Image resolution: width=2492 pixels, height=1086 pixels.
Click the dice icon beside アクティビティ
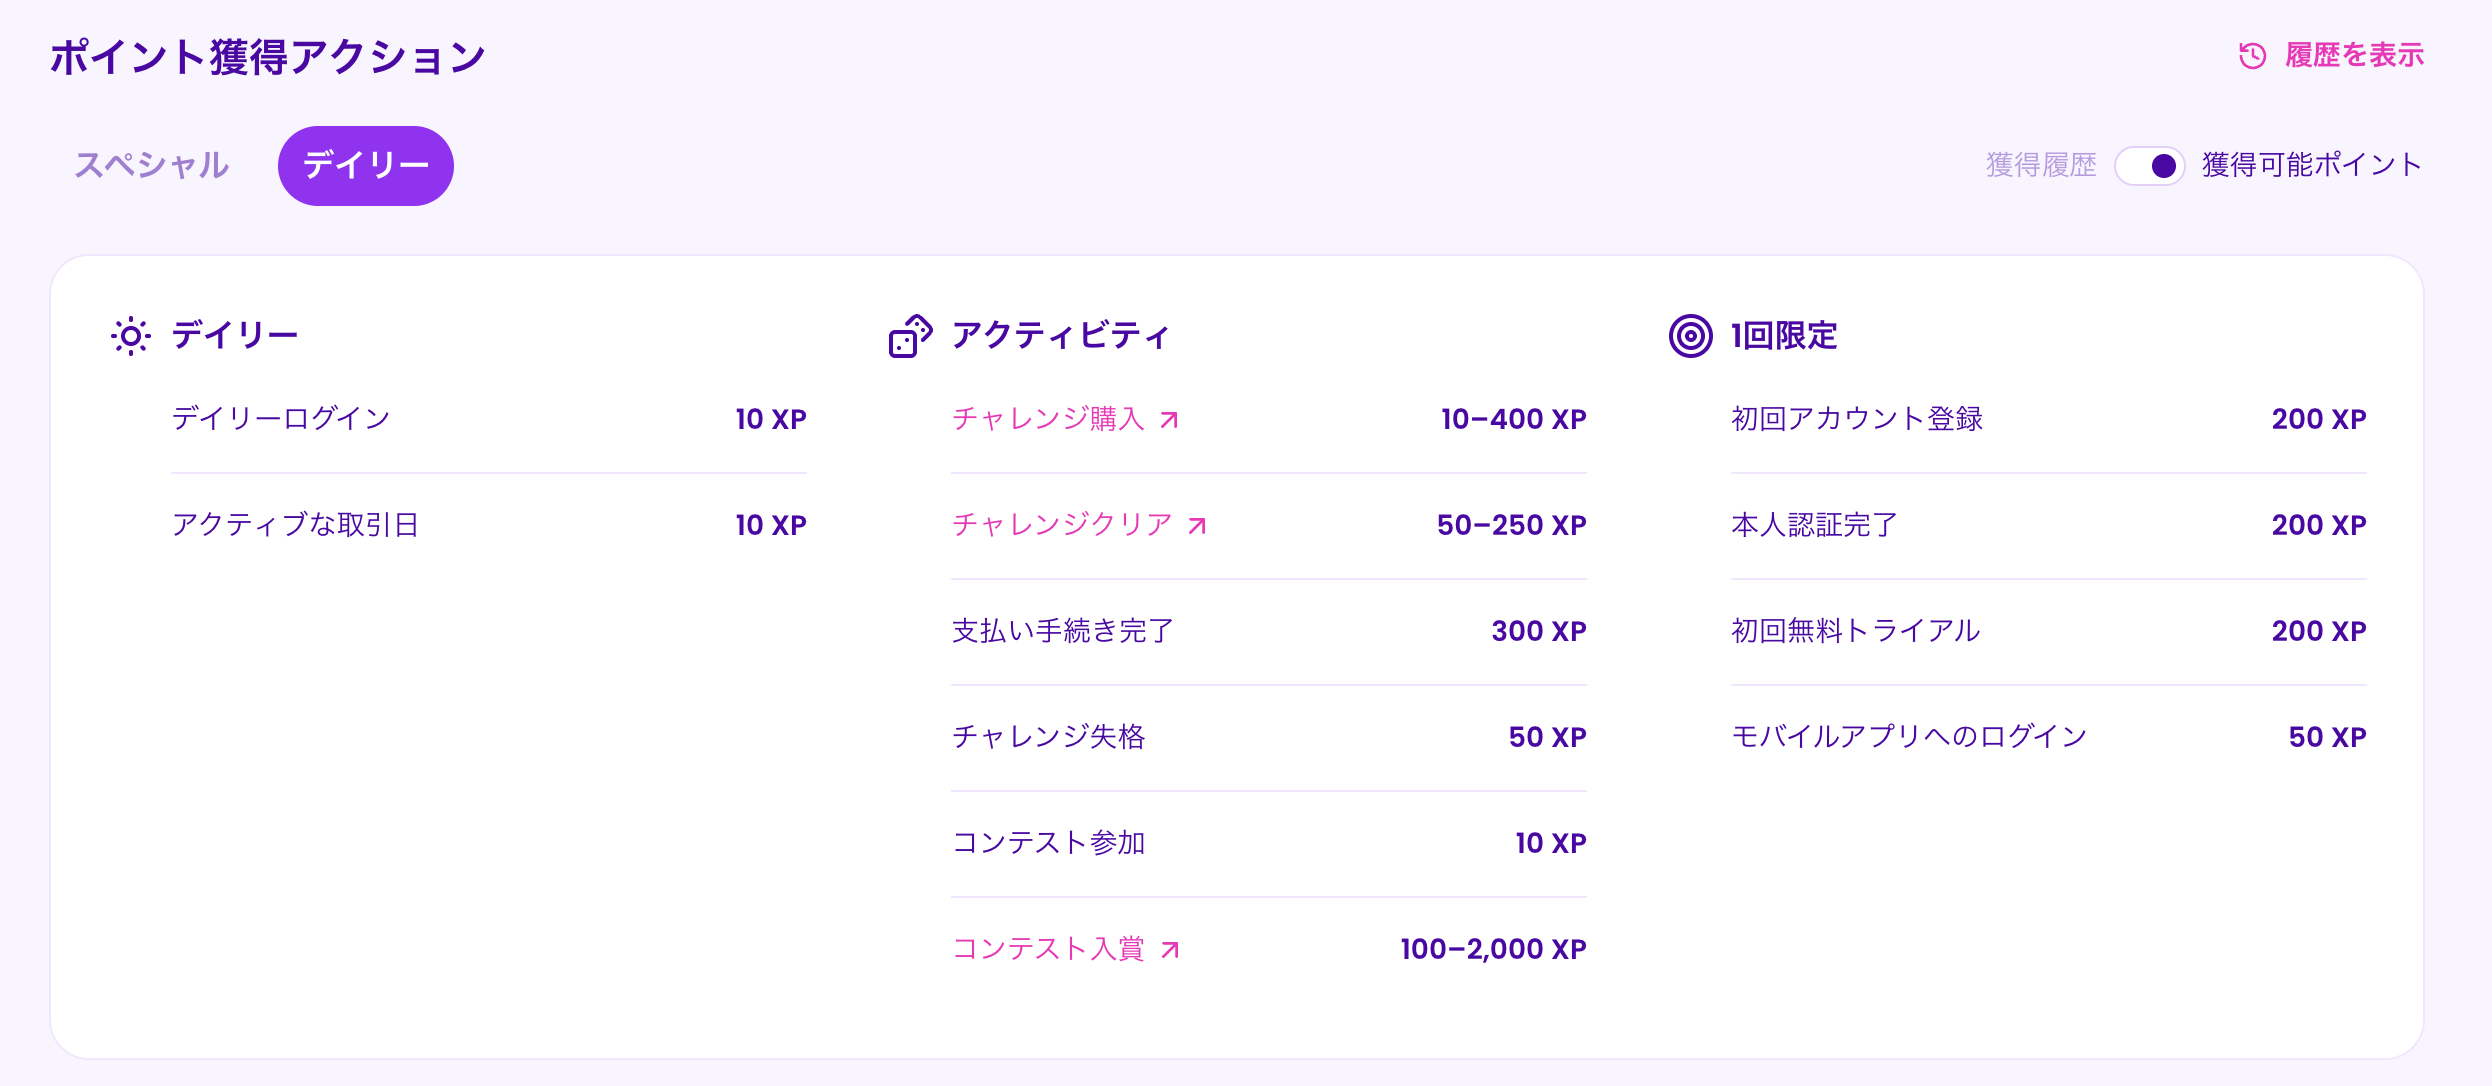[x=910, y=336]
